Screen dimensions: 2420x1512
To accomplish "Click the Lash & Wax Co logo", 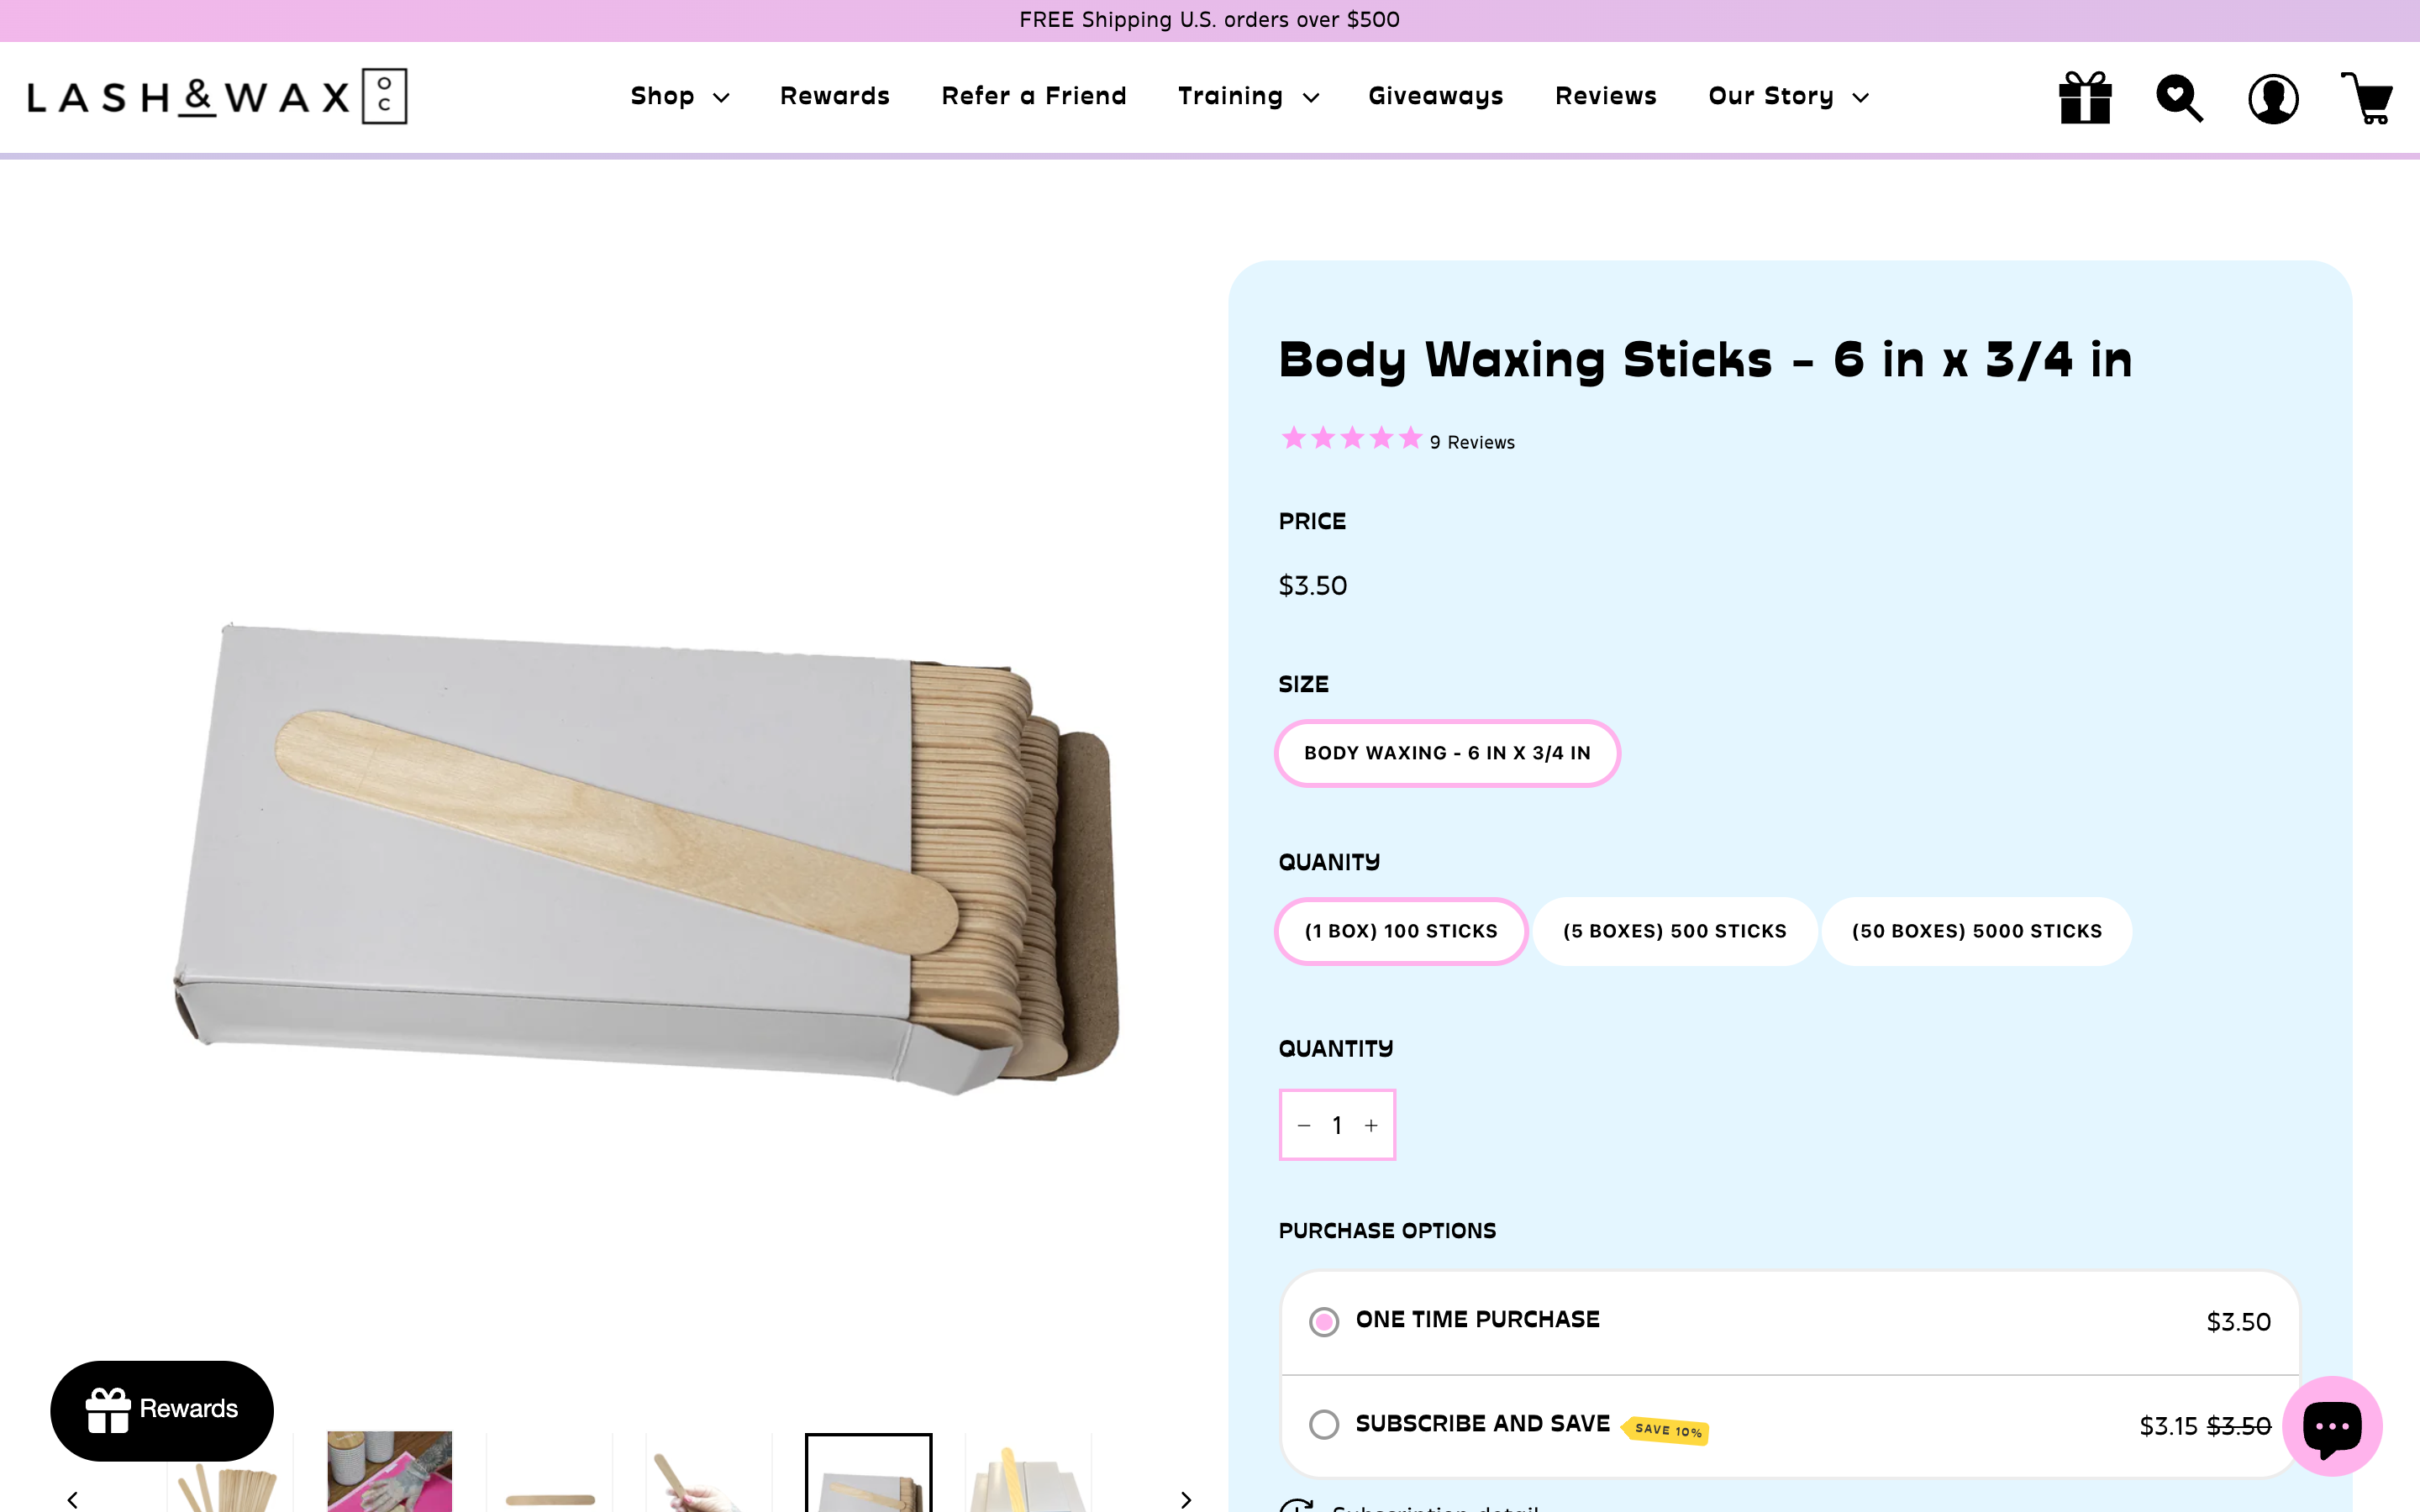I will coord(217,97).
